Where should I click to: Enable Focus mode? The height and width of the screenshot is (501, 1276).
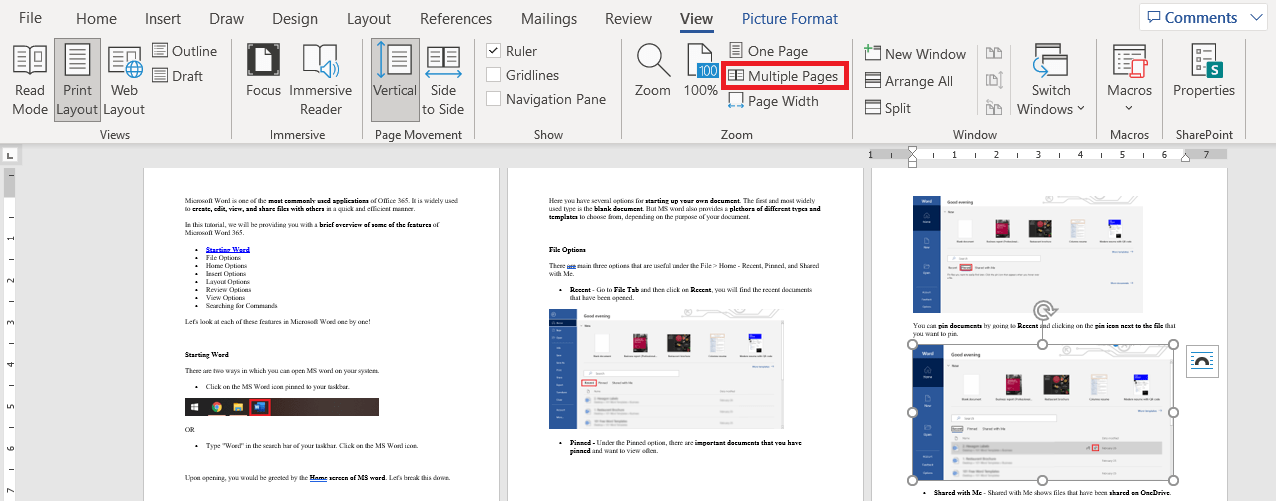click(263, 71)
